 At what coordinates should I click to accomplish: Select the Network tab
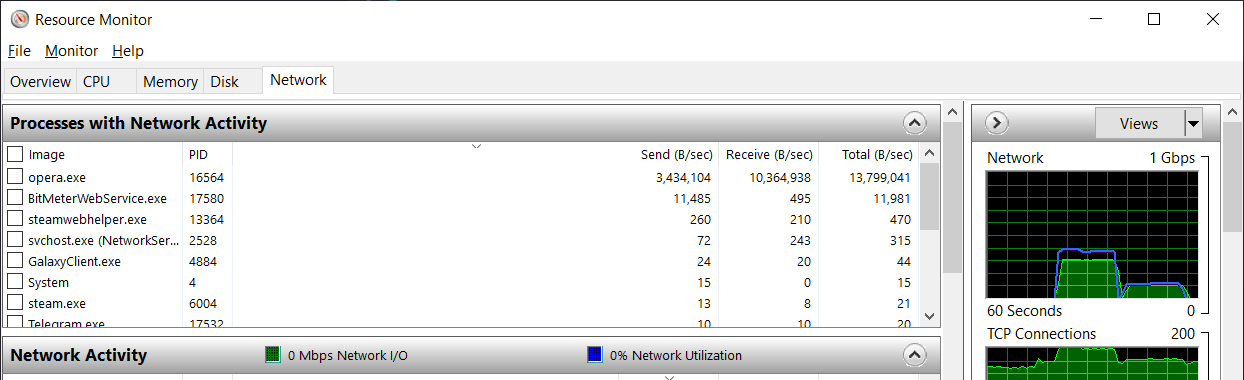(x=298, y=80)
